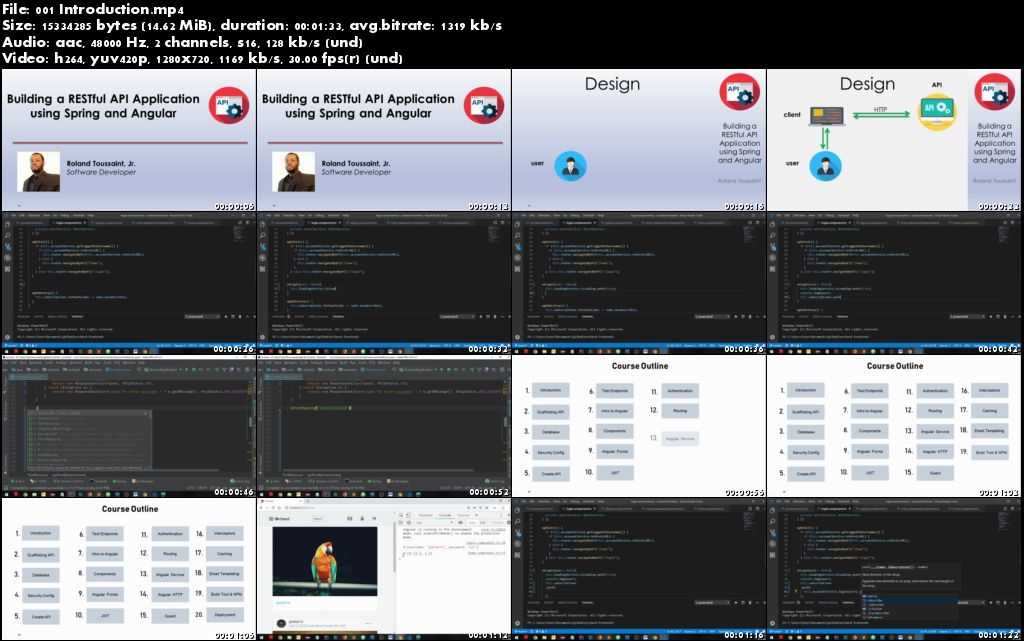Viewport: 1024px width, 641px height.
Task: Click 'Caching' box in 00:01:06 outline frame
Action: [x=225, y=554]
